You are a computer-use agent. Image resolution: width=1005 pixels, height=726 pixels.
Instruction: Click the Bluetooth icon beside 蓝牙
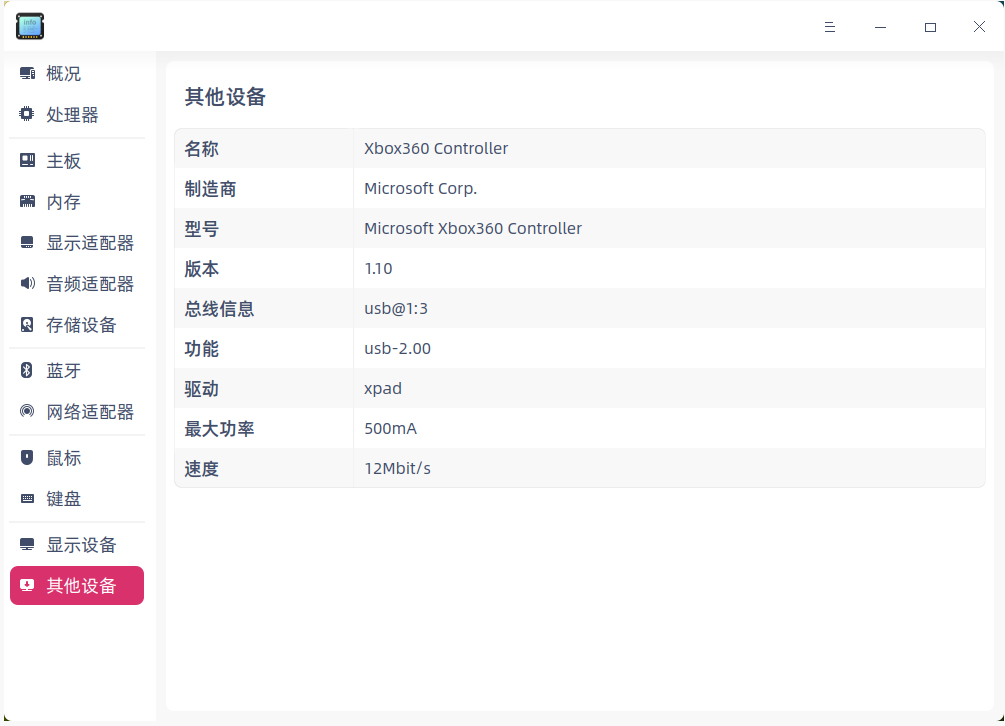pyautogui.click(x=26, y=370)
